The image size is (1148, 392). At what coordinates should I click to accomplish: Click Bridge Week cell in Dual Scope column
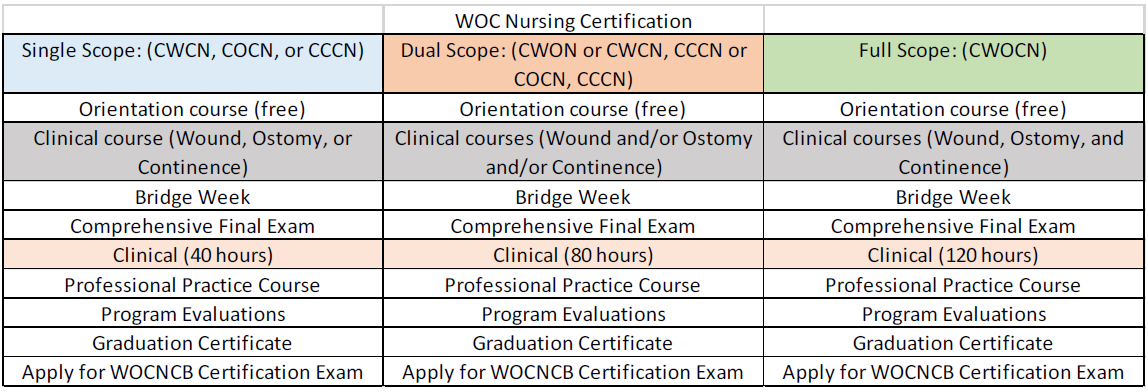tap(573, 196)
